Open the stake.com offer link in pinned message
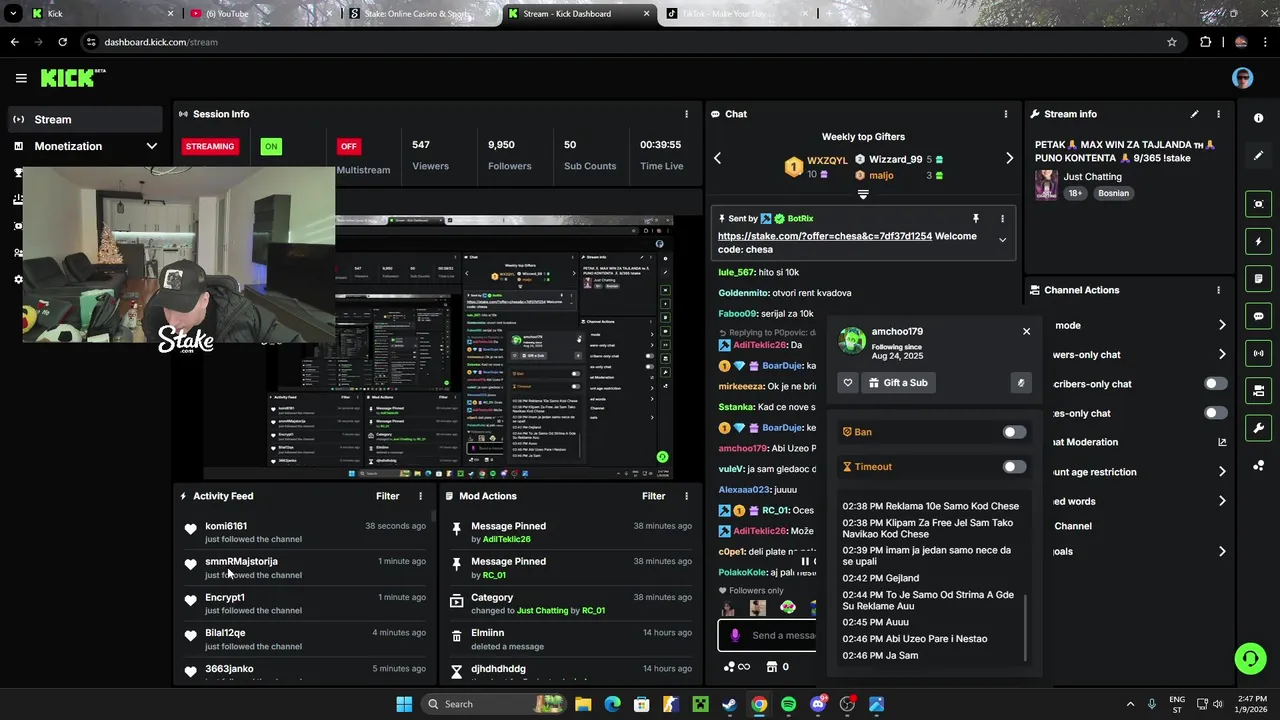Image resolution: width=1280 pixels, height=720 pixels. pyautogui.click(x=824, y=236)
